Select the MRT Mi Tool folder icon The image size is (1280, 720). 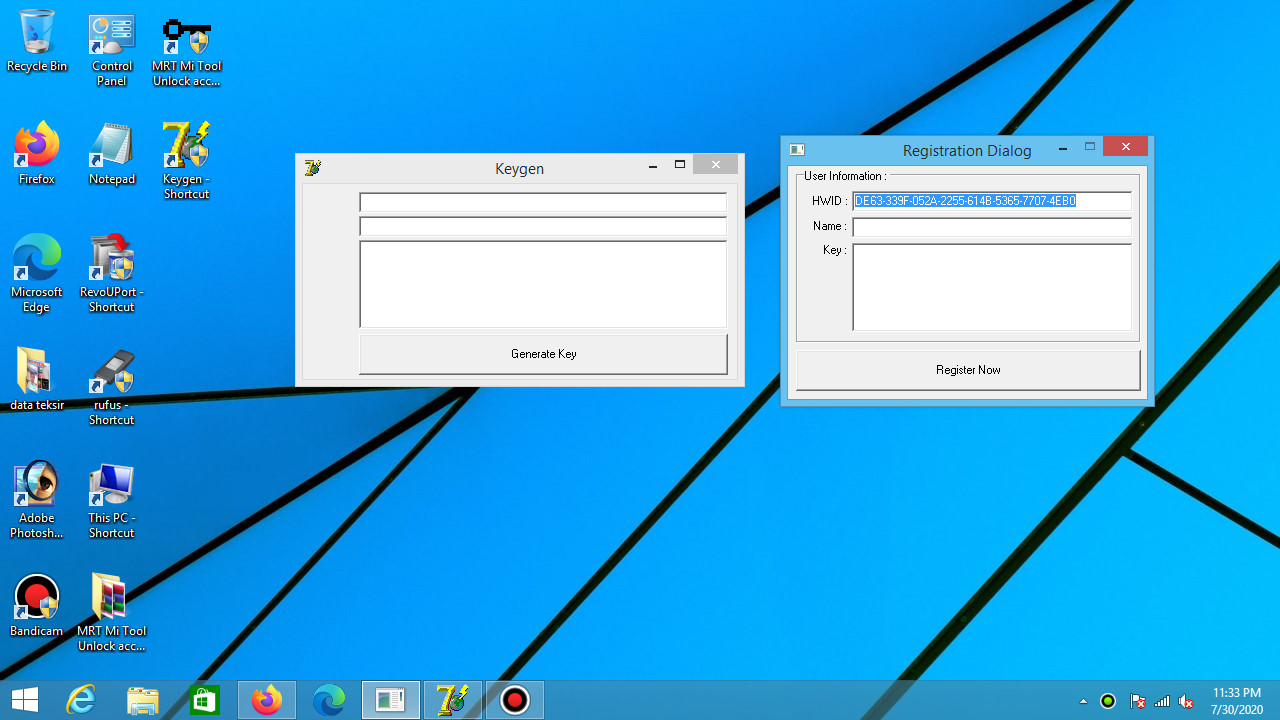[x=111, y=613]
